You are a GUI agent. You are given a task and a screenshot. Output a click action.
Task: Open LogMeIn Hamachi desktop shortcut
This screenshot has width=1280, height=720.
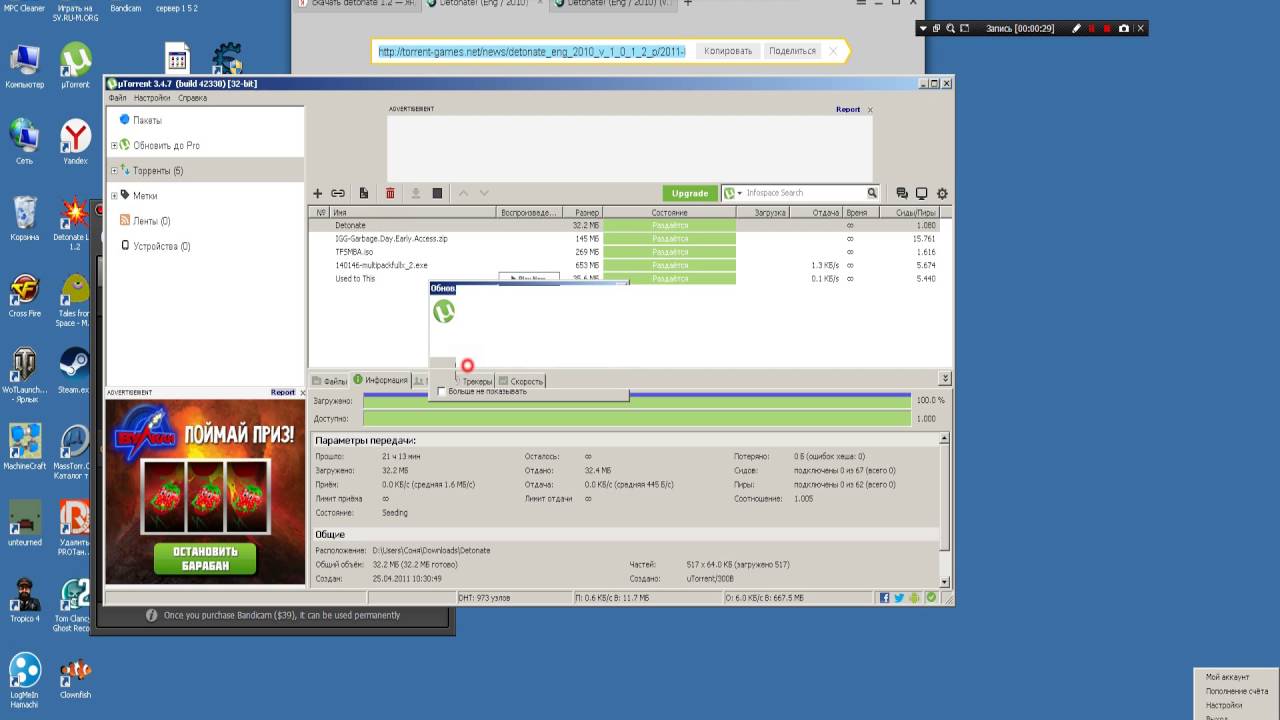(x=25, y=680)
